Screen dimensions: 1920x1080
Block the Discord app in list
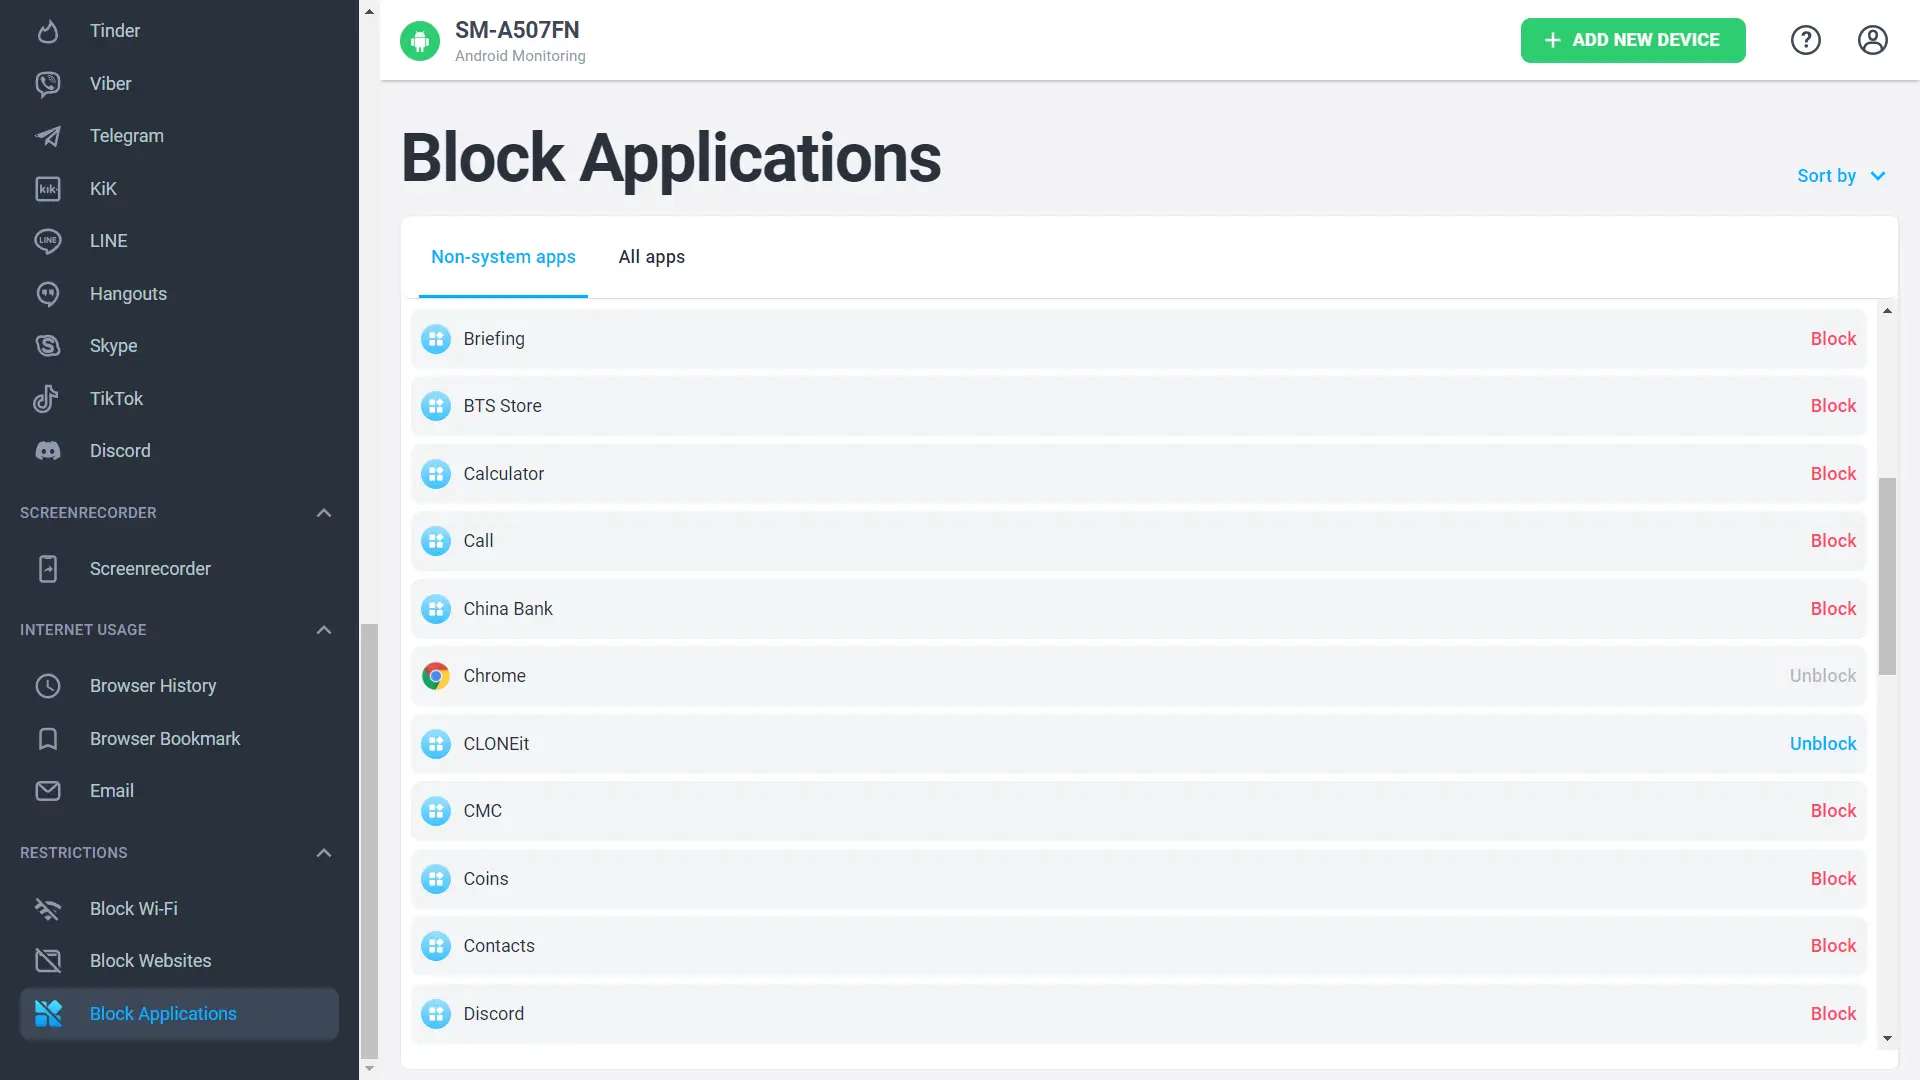1833,1014
